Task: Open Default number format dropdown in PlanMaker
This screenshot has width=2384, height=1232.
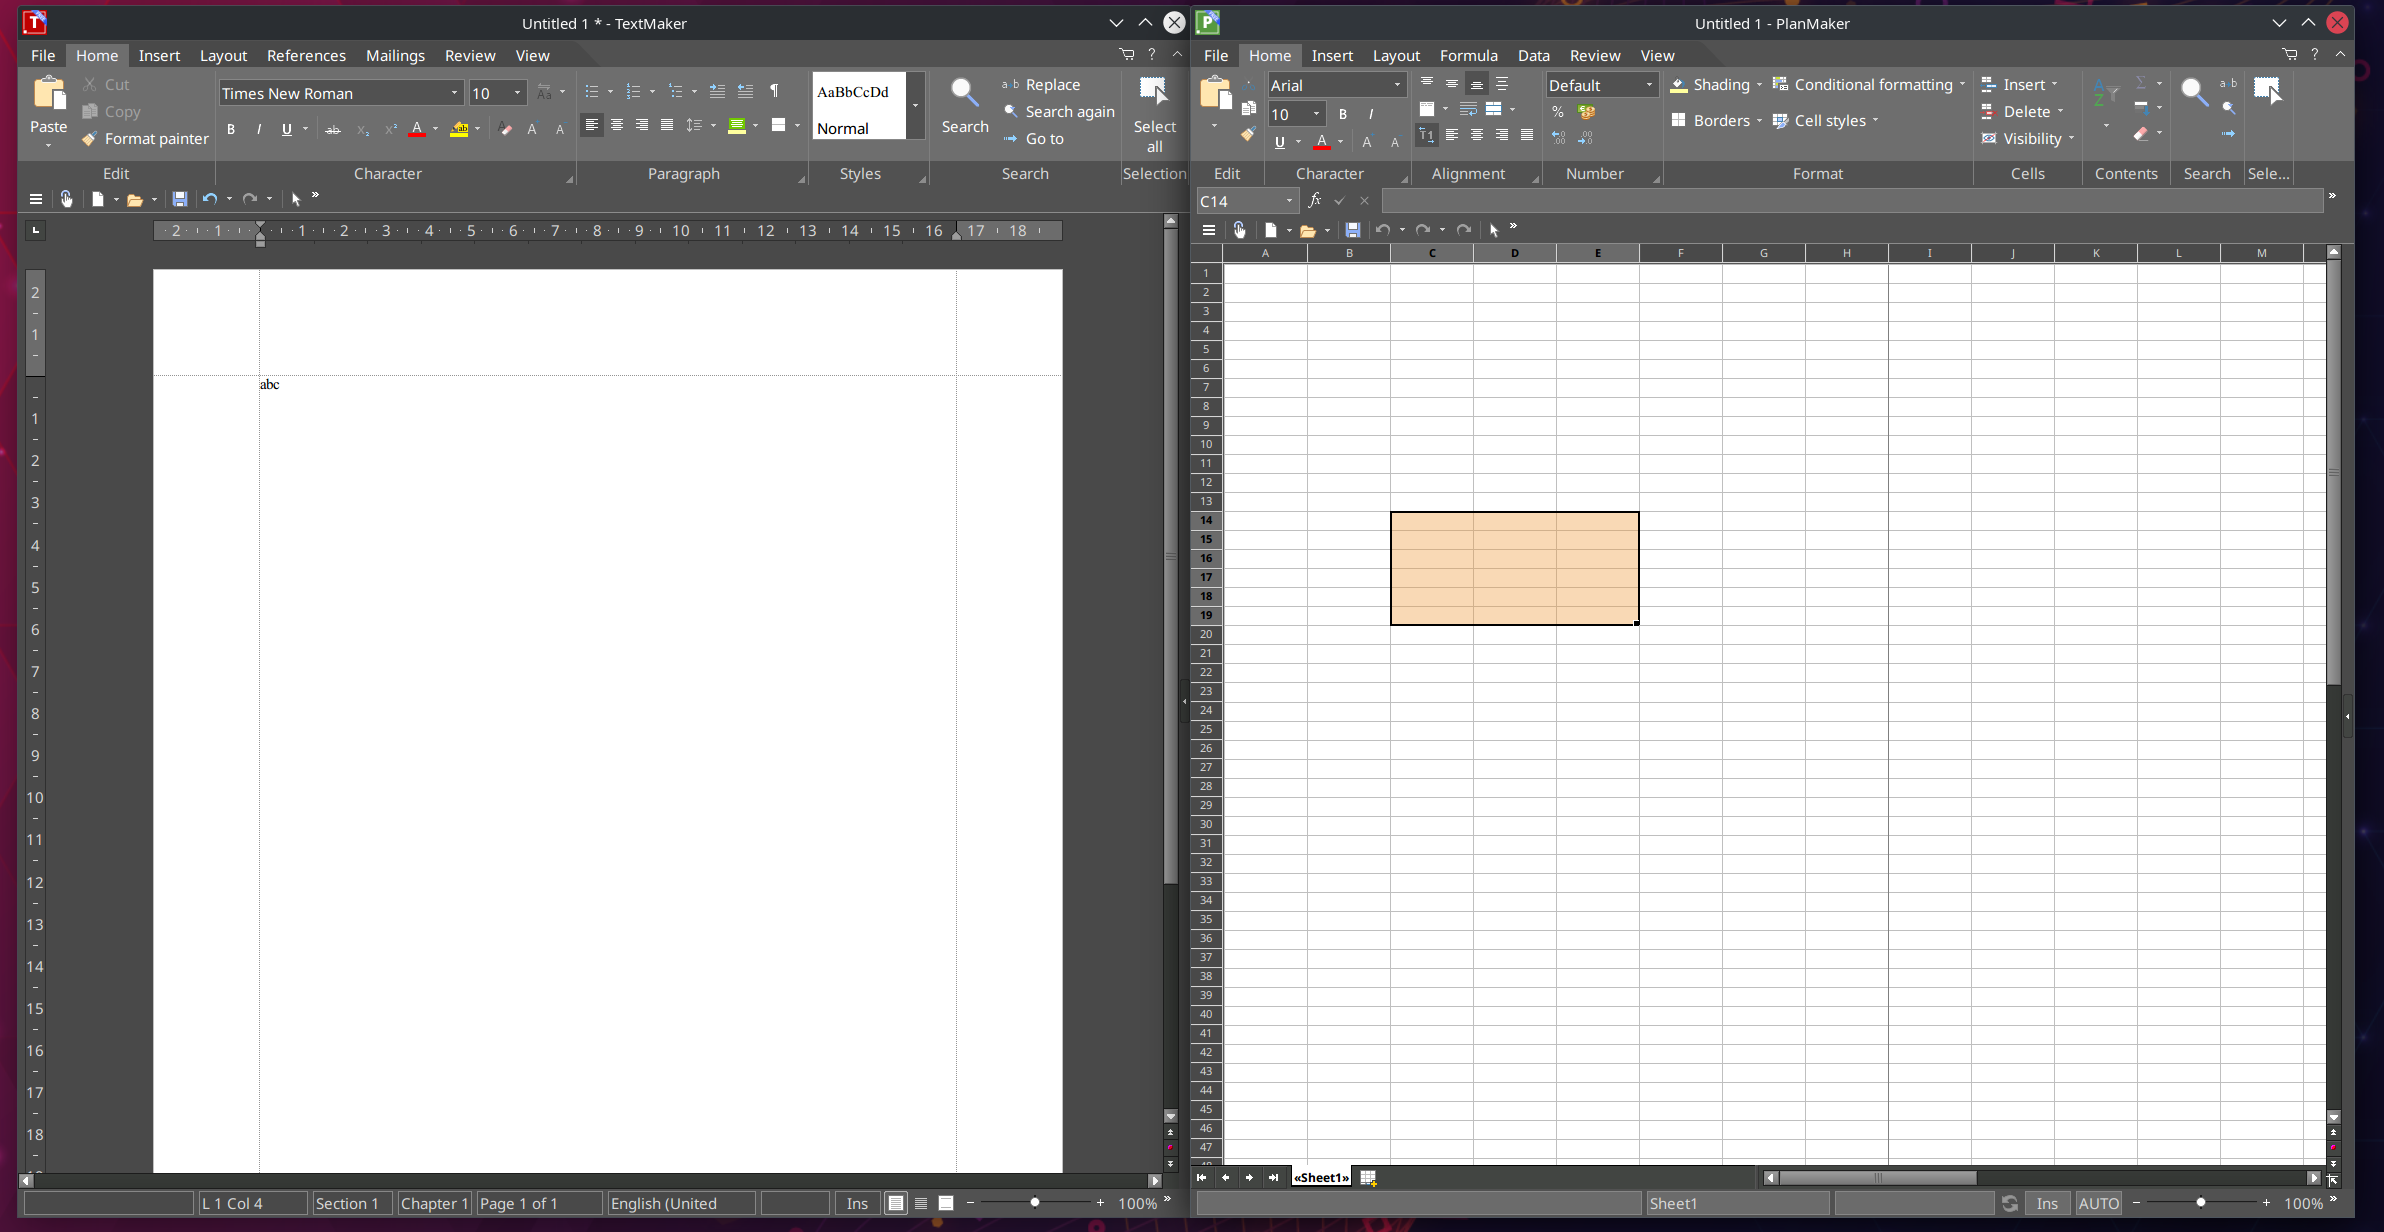Action: [x=1648, y=86]
